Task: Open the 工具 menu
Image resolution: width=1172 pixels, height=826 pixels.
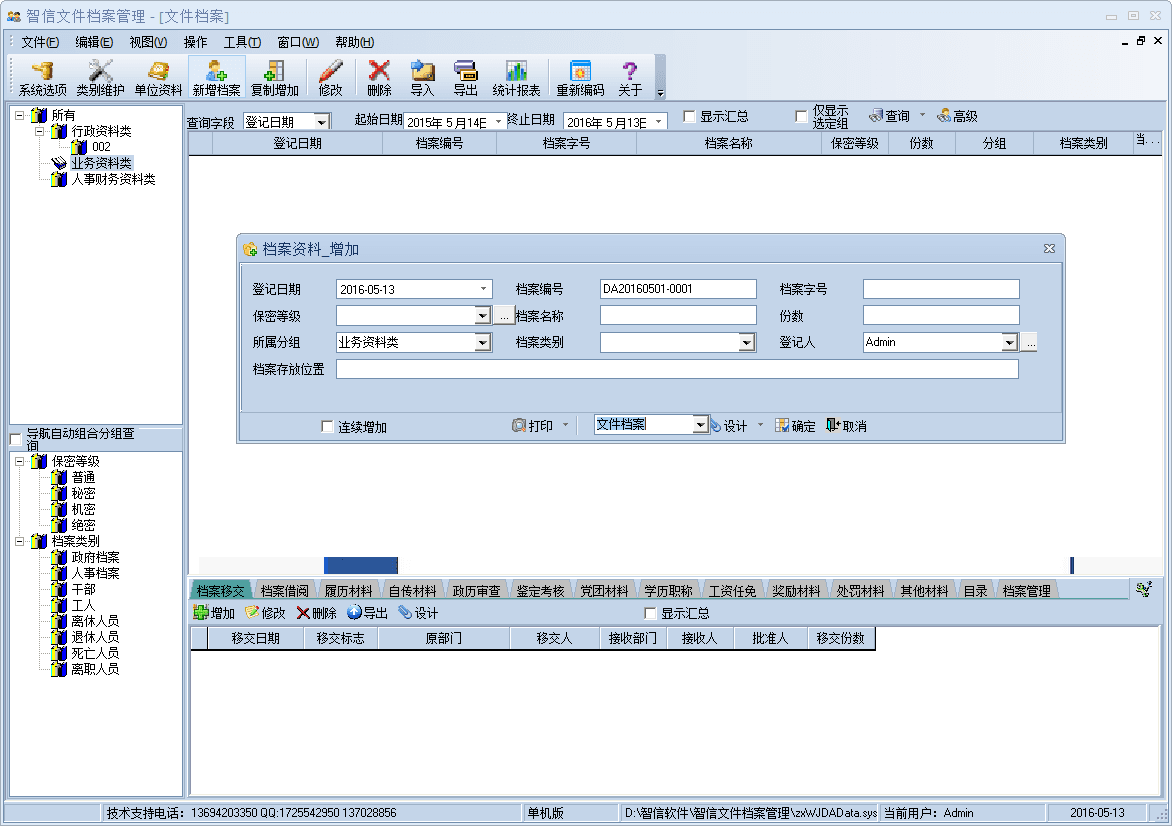Action: [x=241, y=42]
